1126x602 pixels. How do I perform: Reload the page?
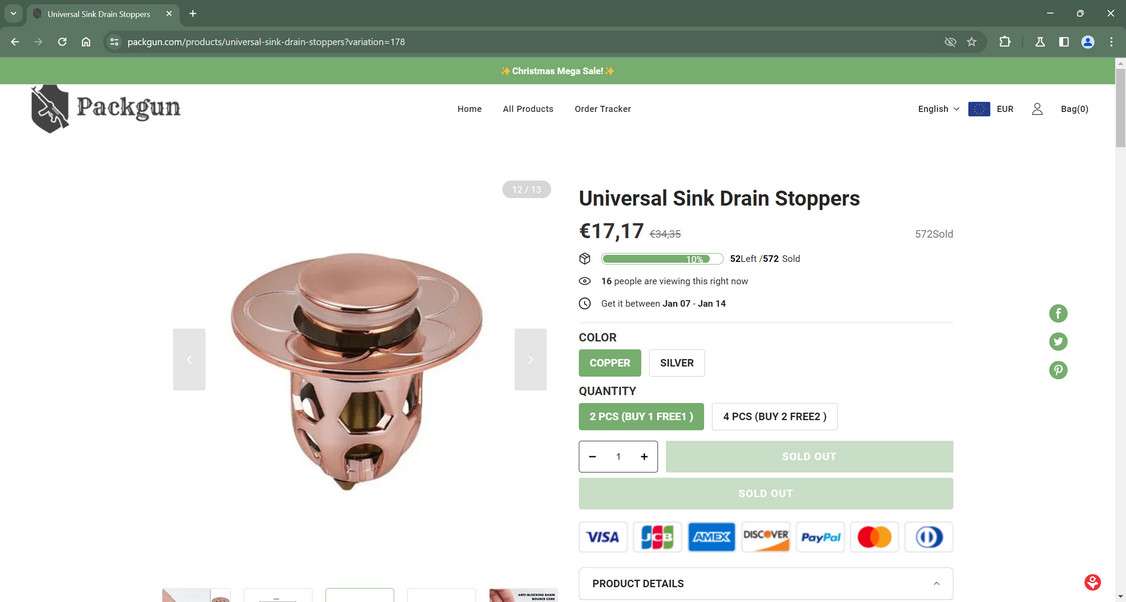click(x=62, y=42)
